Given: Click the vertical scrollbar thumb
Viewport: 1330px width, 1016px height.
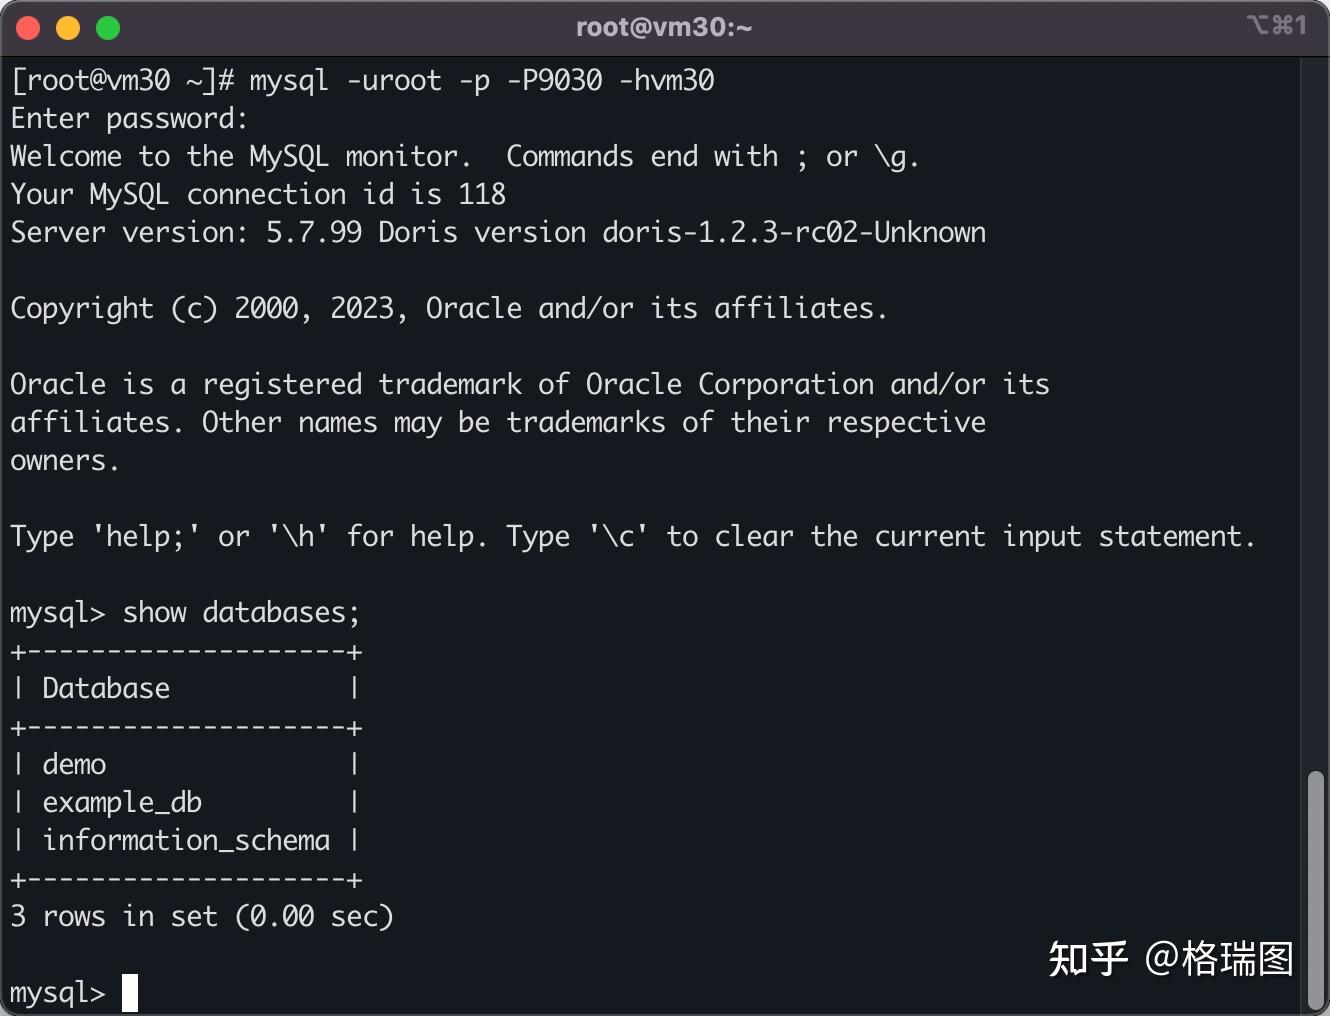Looking at the screenshot, I should tap(1316, 888).
